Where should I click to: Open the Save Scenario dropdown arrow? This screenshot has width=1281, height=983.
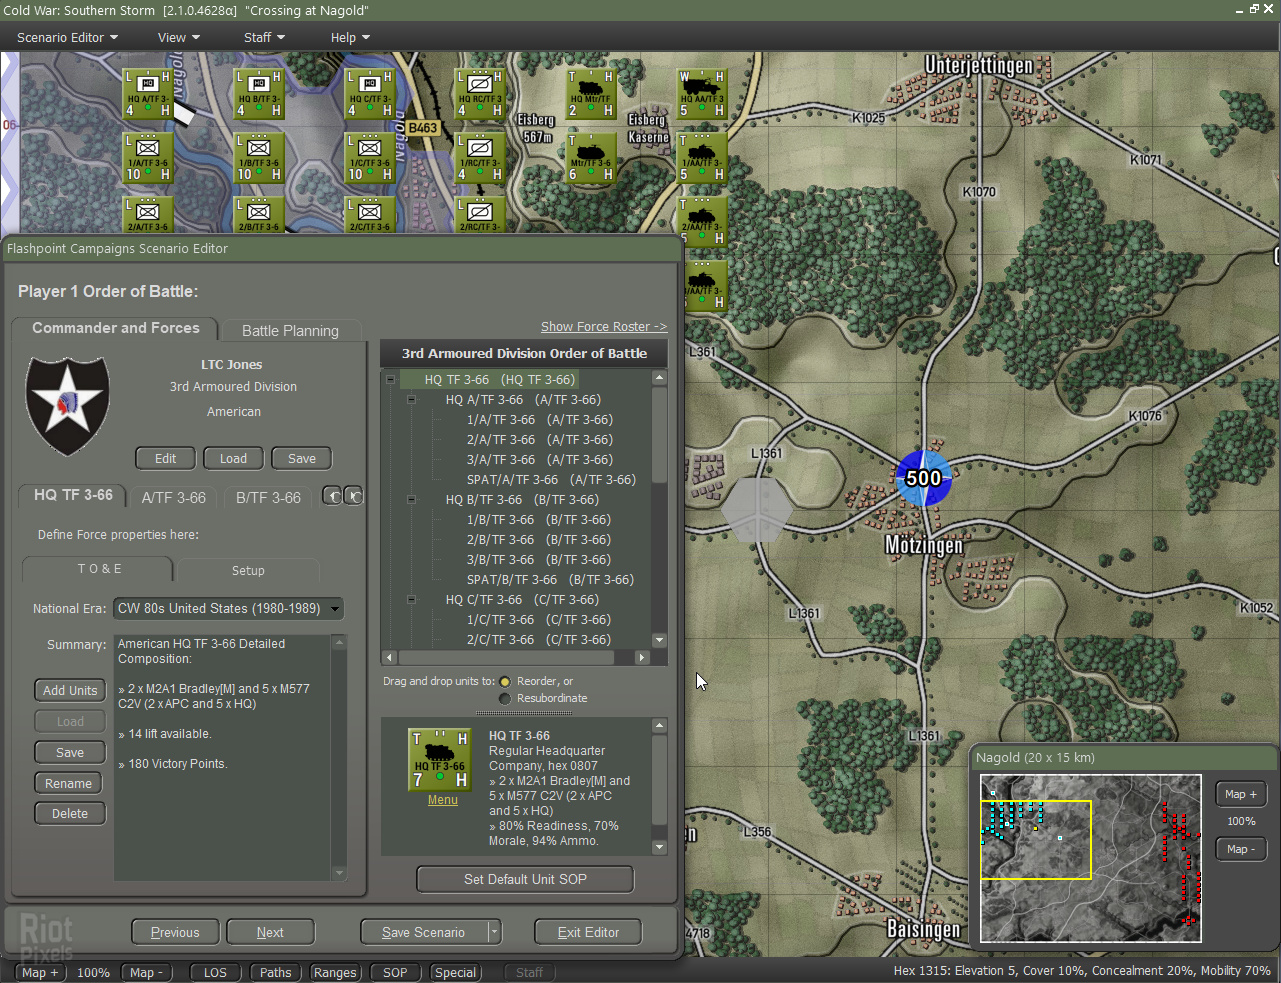493,932
